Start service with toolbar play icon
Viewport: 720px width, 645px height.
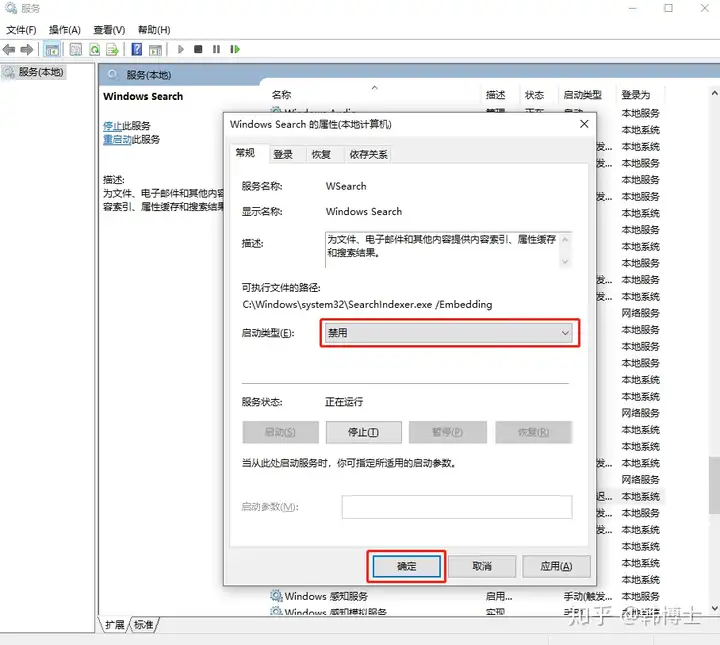pos(180,49)
